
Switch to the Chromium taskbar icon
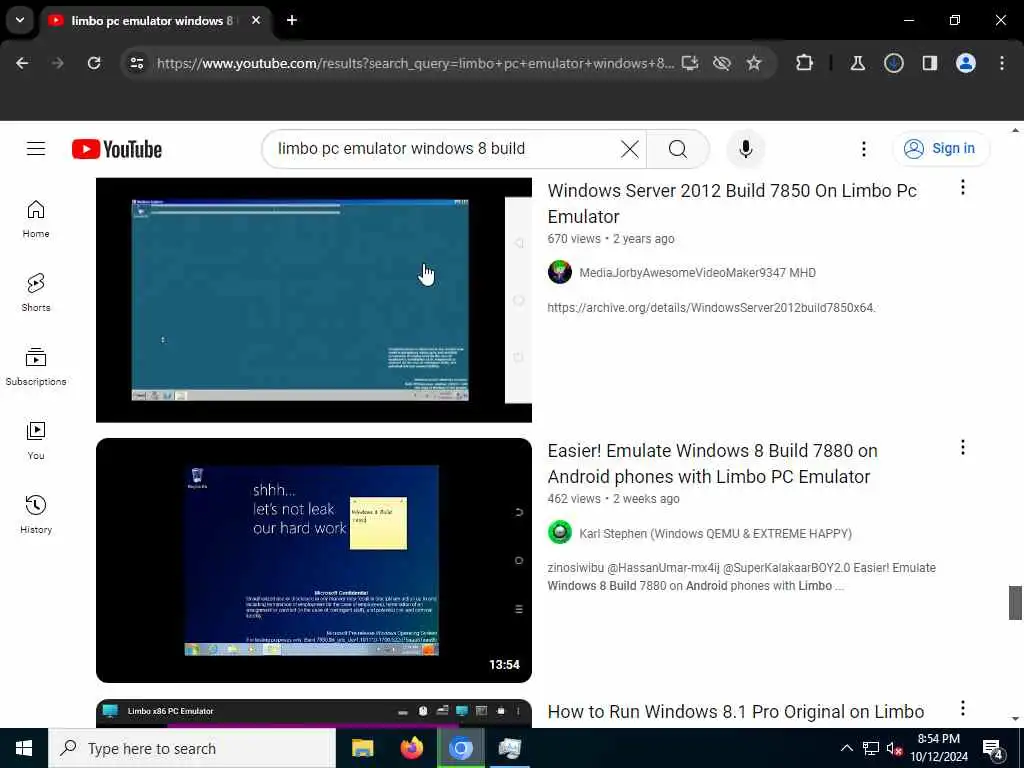click(460, 748)
